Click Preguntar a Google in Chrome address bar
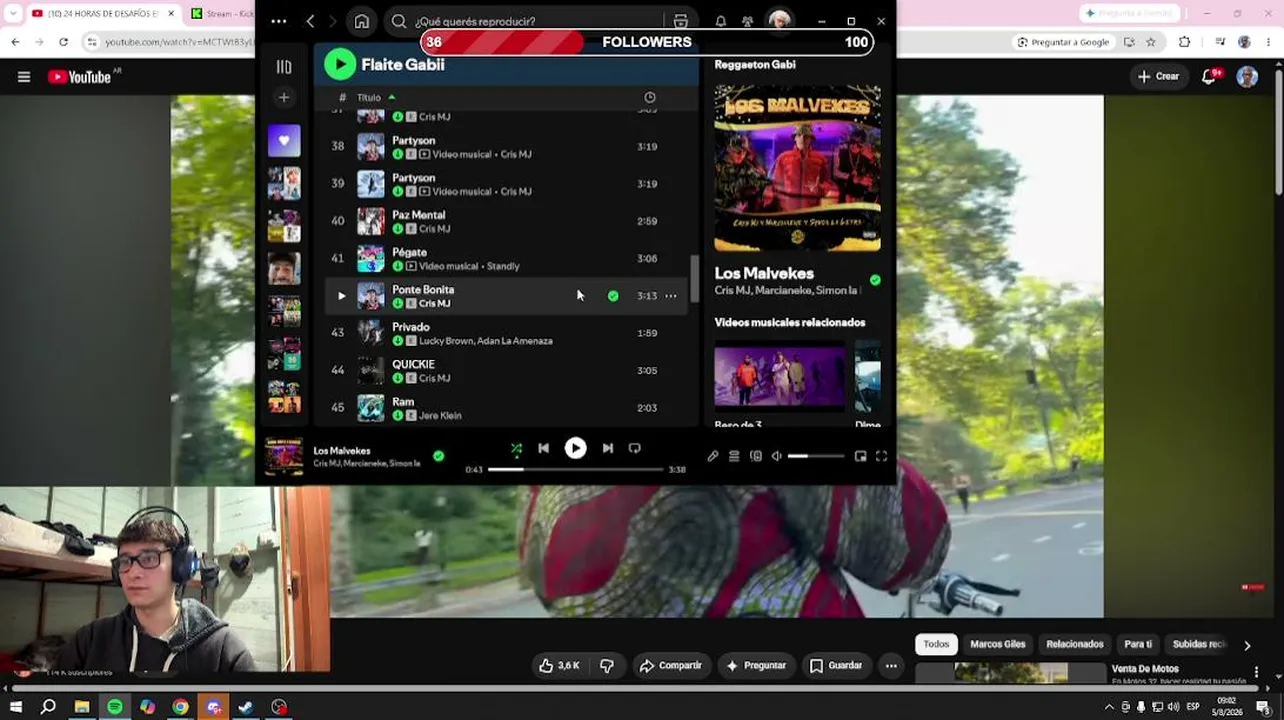 coord(1063,42)
